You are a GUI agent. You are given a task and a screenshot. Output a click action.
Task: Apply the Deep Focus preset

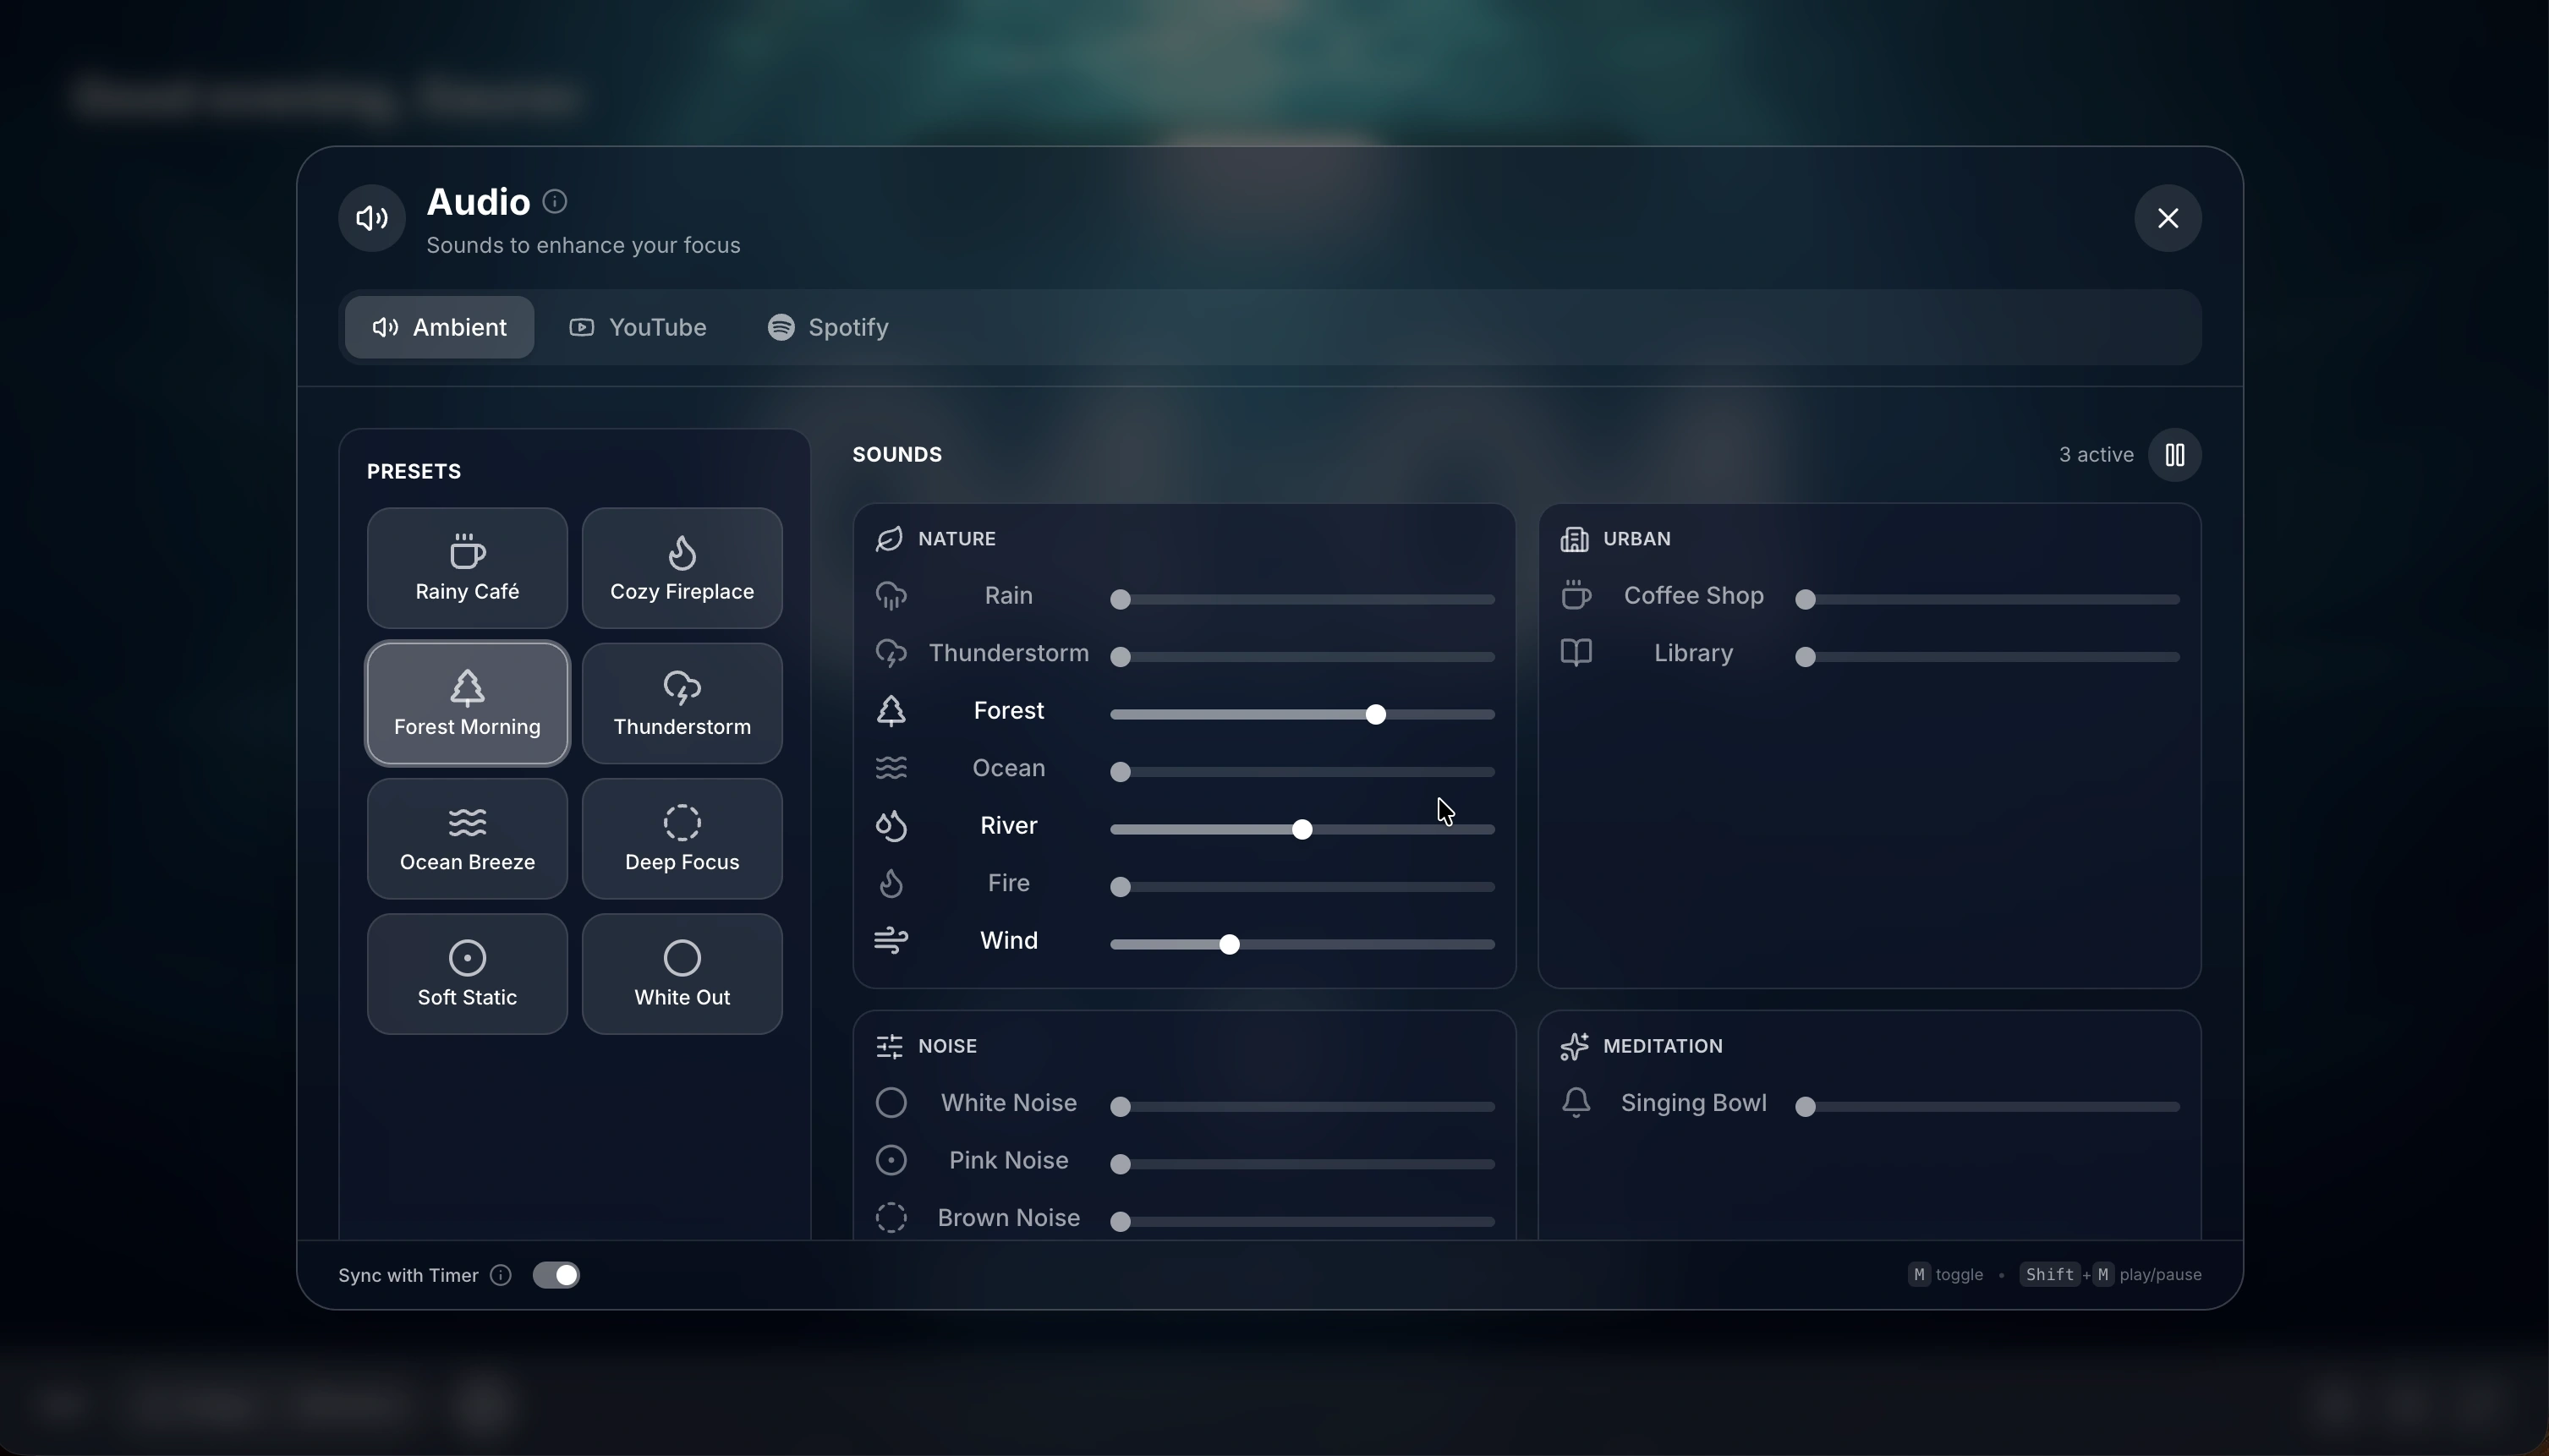point(682,838)
